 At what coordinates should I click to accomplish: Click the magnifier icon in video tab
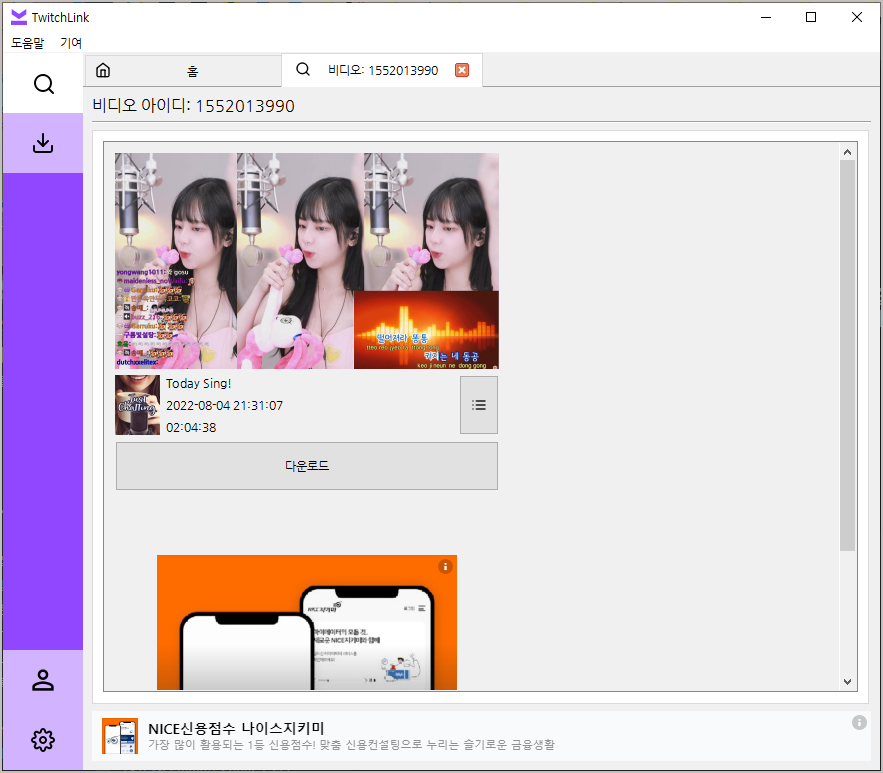pyautogui.click(x=303, y=69)
